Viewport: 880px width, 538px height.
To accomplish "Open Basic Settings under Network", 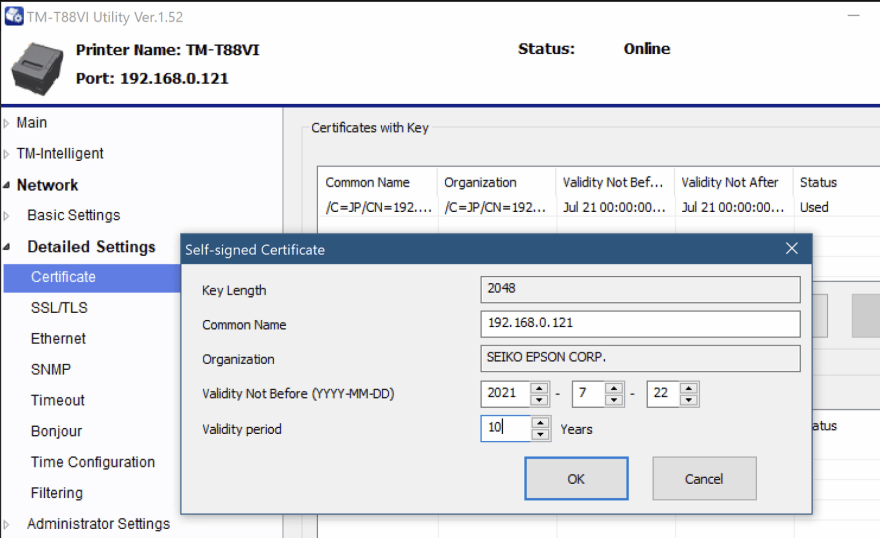I will [x=74, y=215].
